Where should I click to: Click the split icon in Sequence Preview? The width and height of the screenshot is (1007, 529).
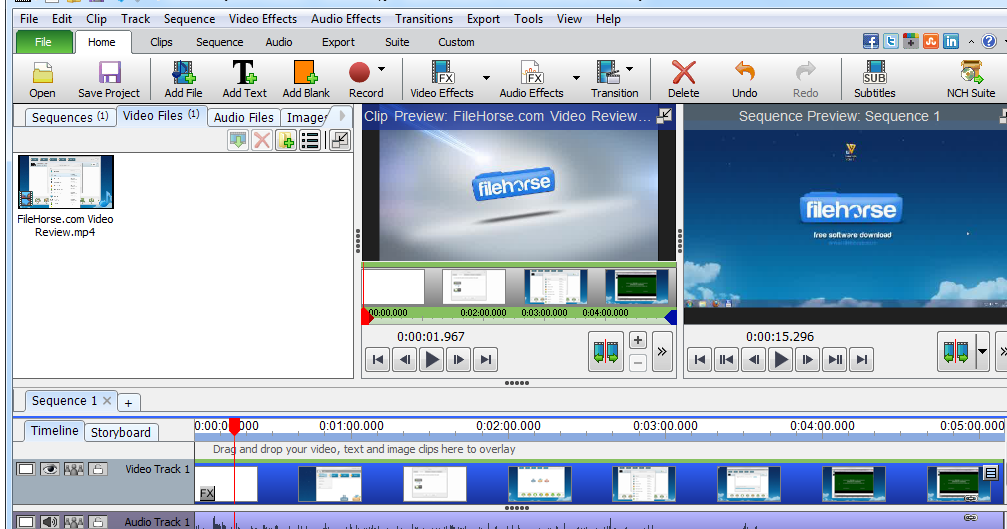(956, 351)
